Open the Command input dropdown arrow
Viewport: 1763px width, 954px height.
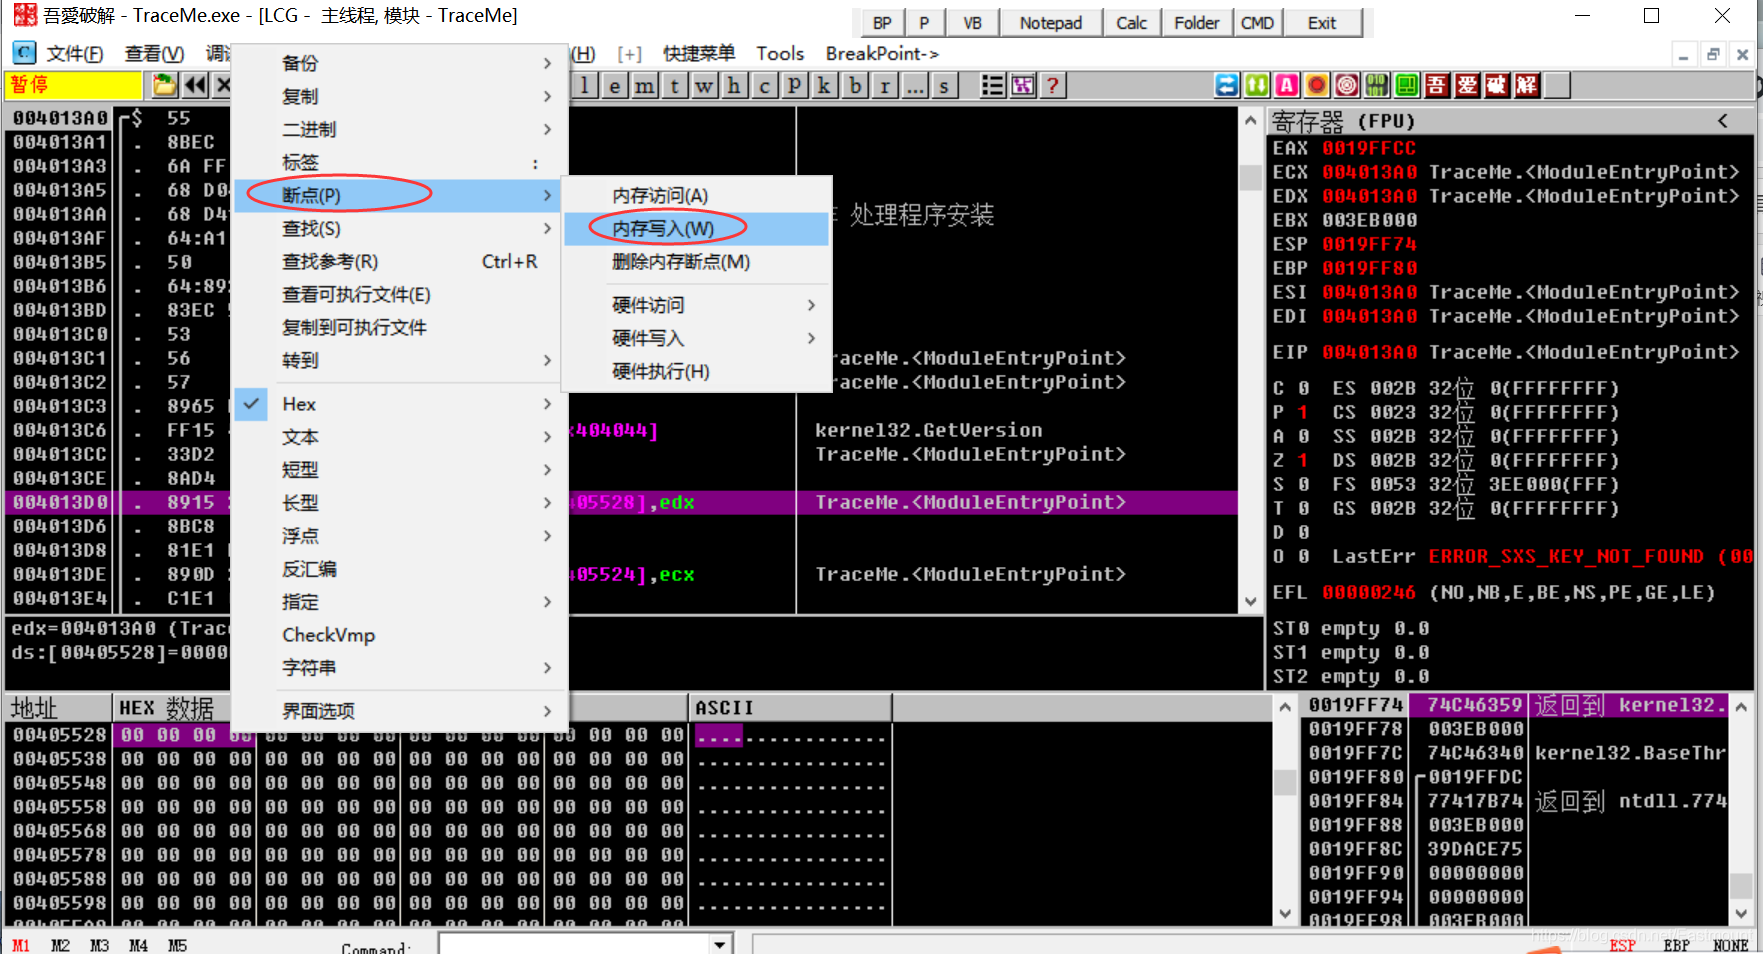pos(720,944)
